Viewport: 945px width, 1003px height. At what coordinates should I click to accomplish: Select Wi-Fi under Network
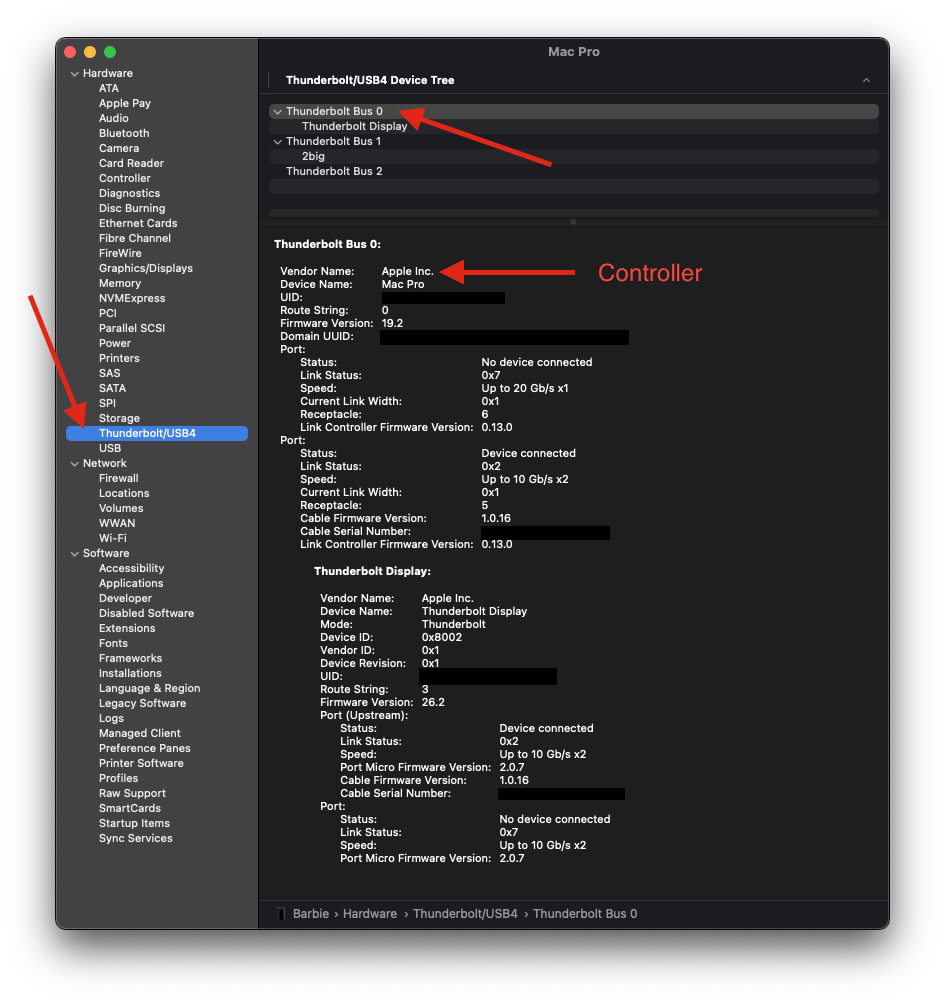tap(113, 539)
